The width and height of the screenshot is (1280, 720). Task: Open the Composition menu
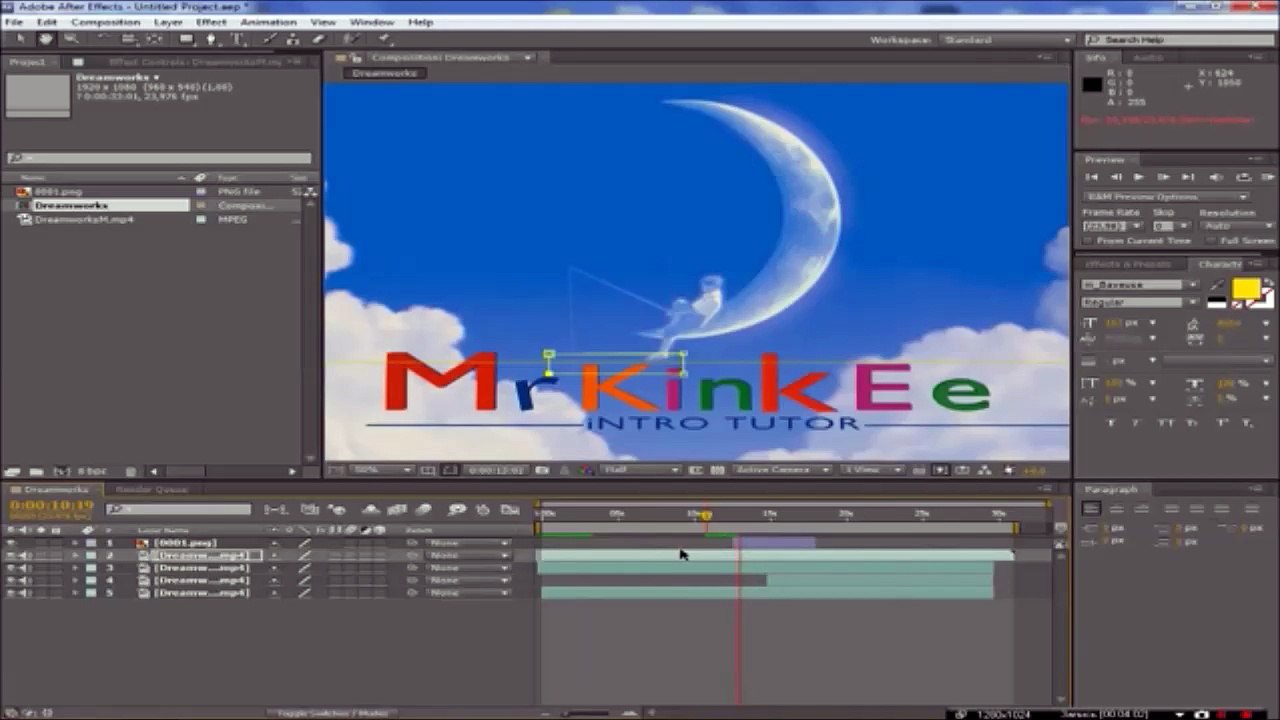click(x=106, y=22)
